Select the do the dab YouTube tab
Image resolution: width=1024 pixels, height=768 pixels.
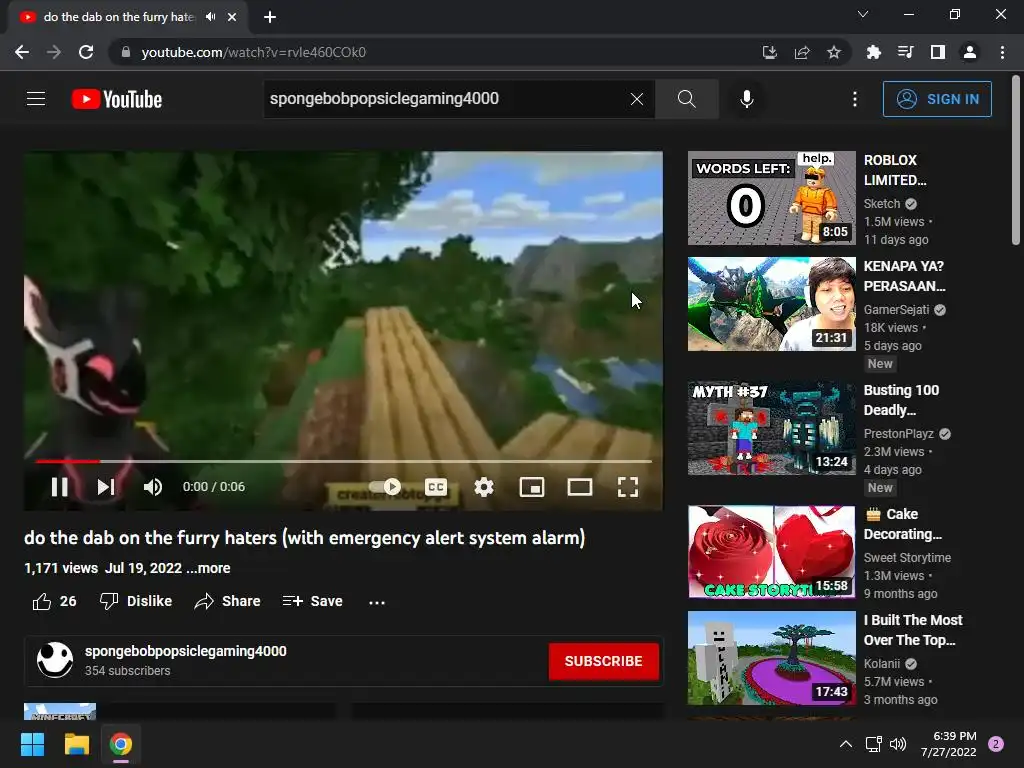pyautogui.click(x=127, y=17)
